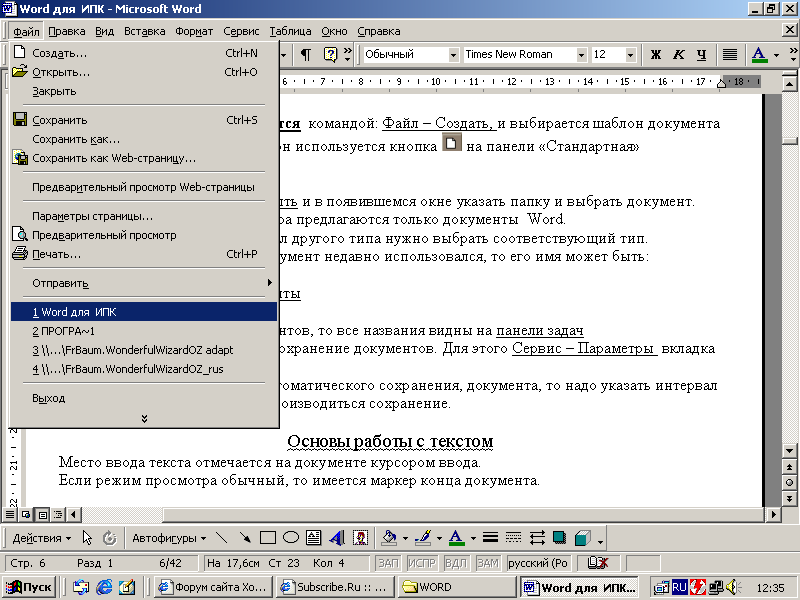This screenshot has width=800, height=600.
Task: Choose Выход in the File menu
Action: (144, 398)
